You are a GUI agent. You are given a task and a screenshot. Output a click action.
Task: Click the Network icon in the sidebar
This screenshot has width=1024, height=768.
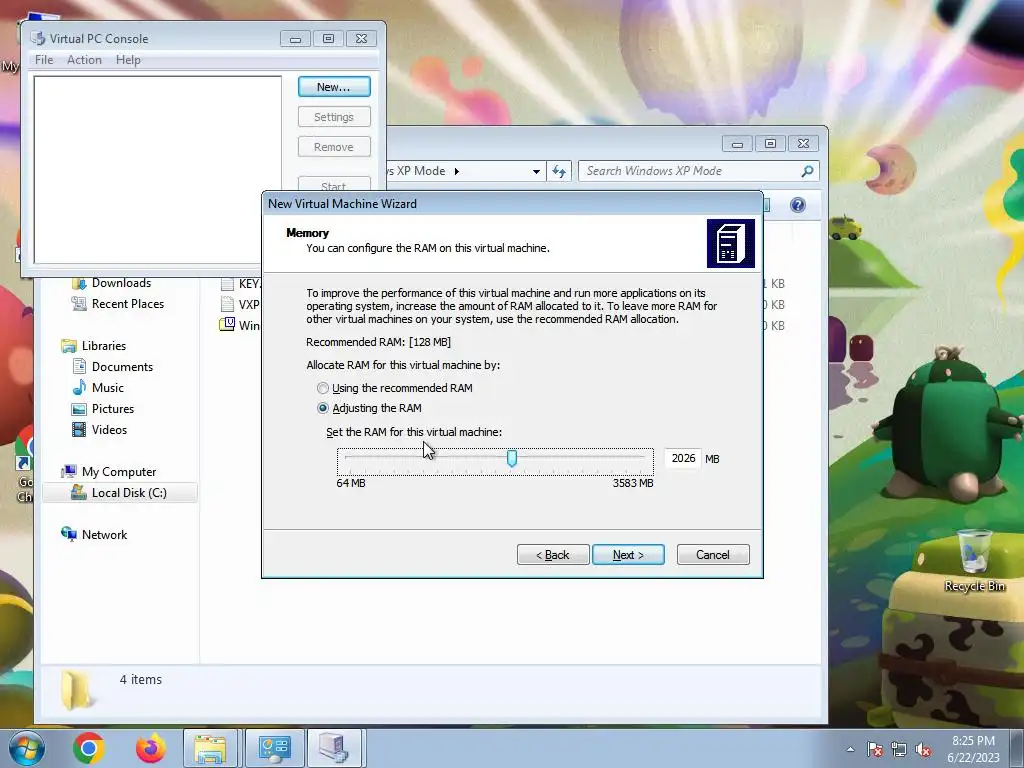click(x=69, y=534)
